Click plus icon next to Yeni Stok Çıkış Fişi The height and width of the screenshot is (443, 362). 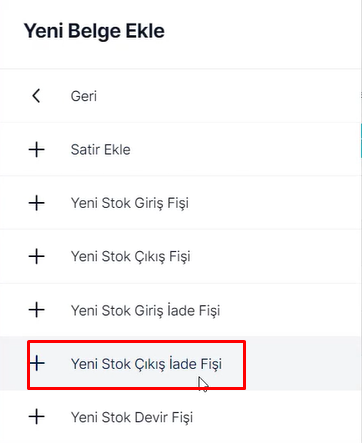pyautogui.click(x=36, y=256)
